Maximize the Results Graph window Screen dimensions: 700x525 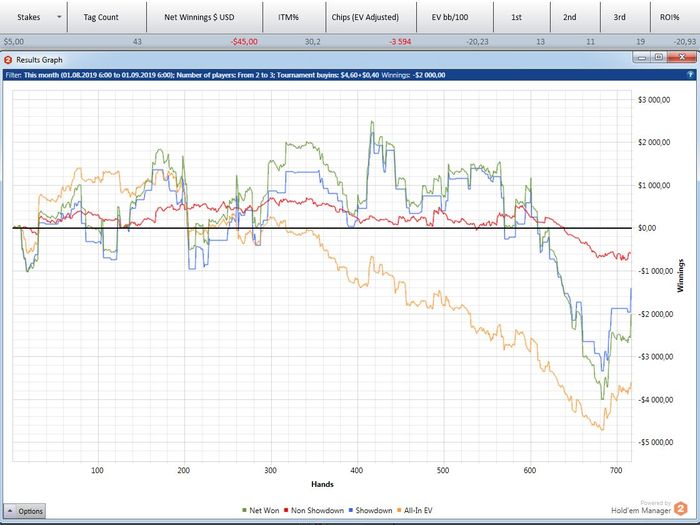tap(658, 57)
